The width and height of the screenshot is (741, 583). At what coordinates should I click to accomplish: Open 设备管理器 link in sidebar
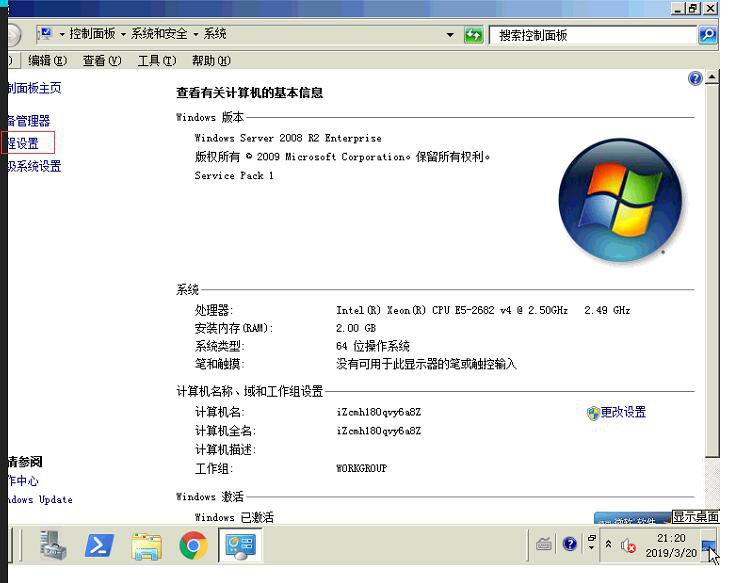tap(29, 121)
